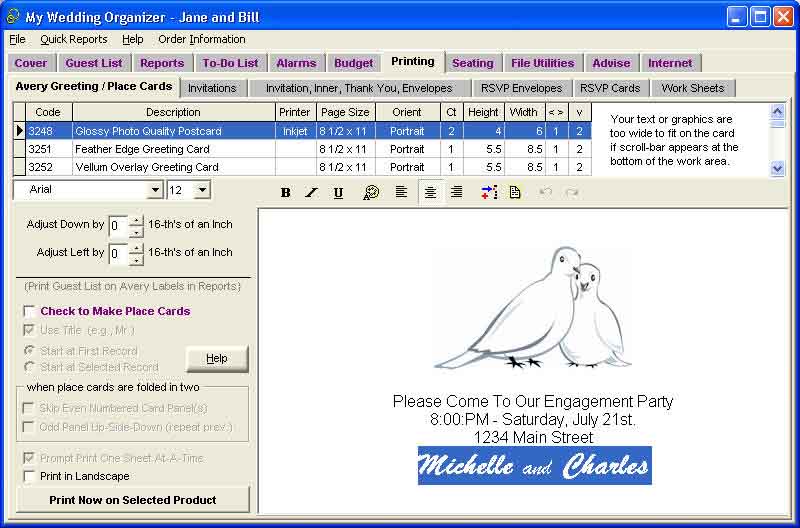Toggle Skip Even Numbered Card Panel(s)

(x=29, y=408)
